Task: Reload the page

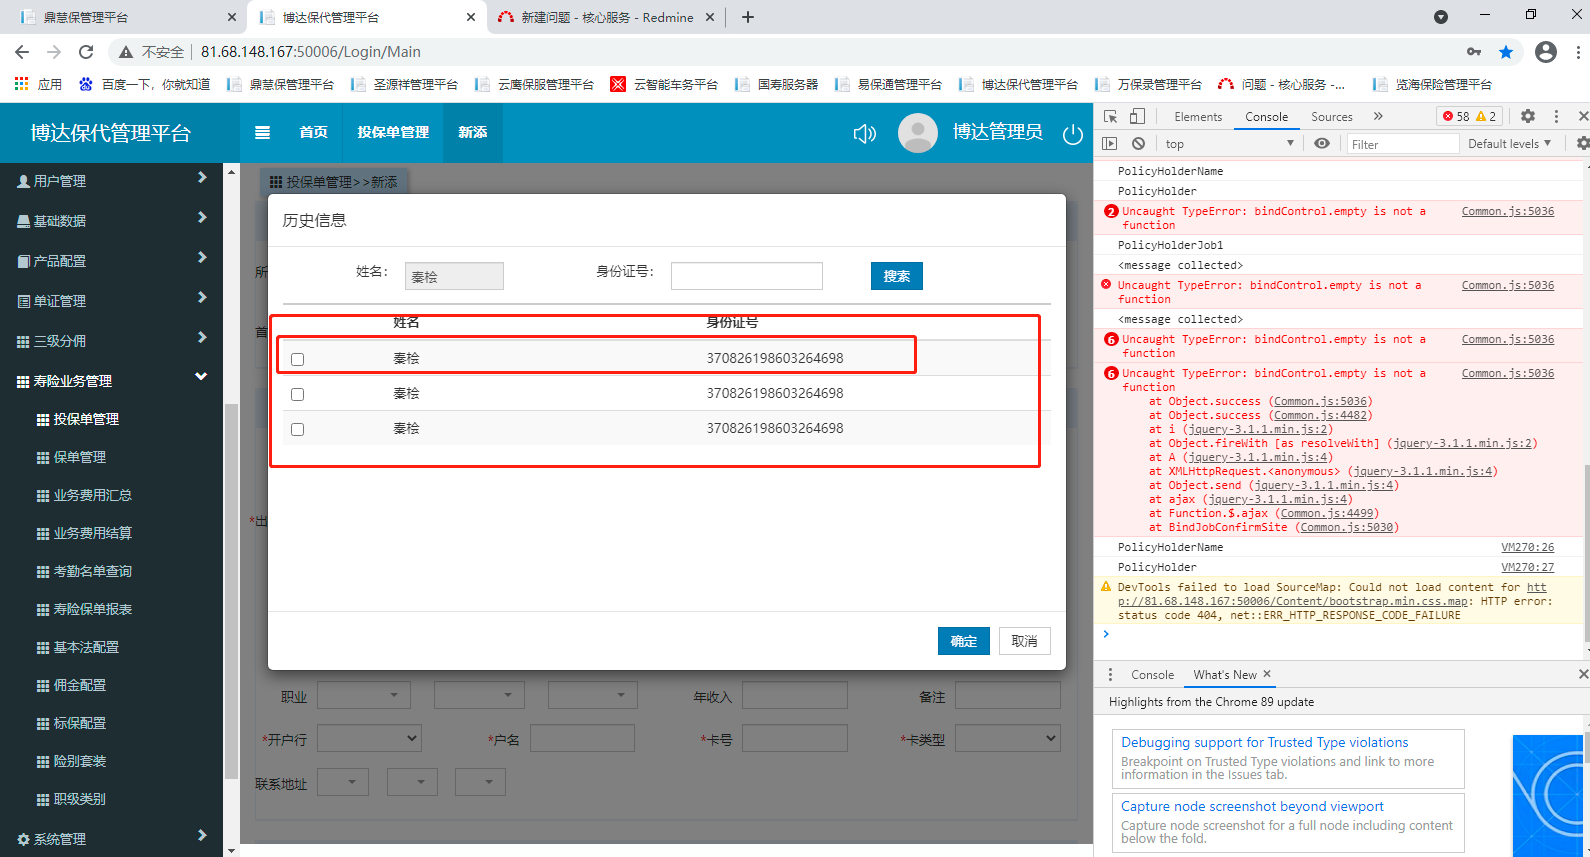Action: coord(86,52)
